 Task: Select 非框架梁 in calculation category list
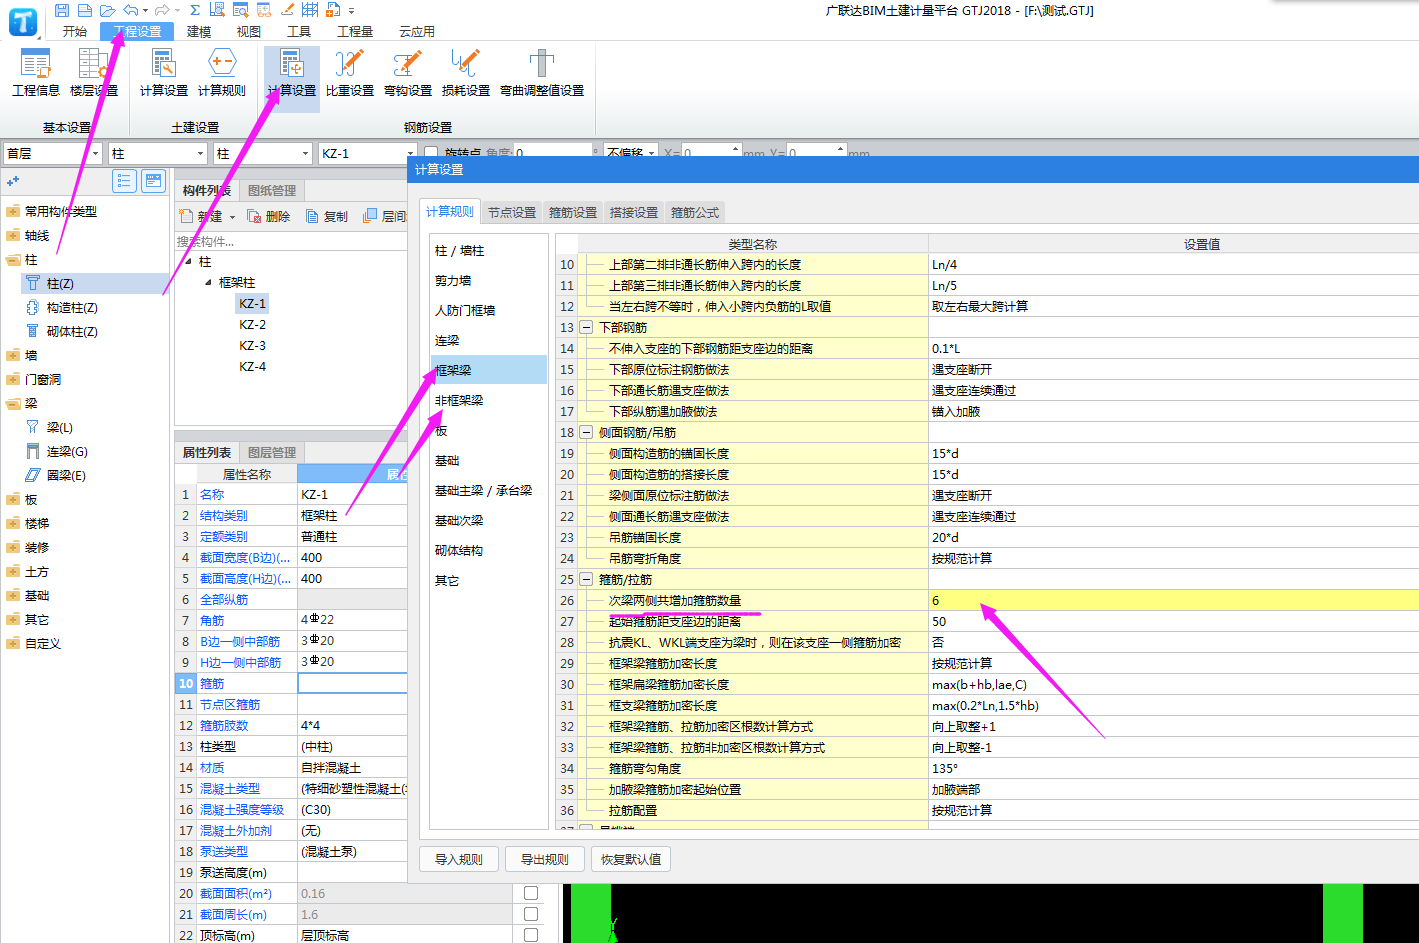[x=488, y=400]
